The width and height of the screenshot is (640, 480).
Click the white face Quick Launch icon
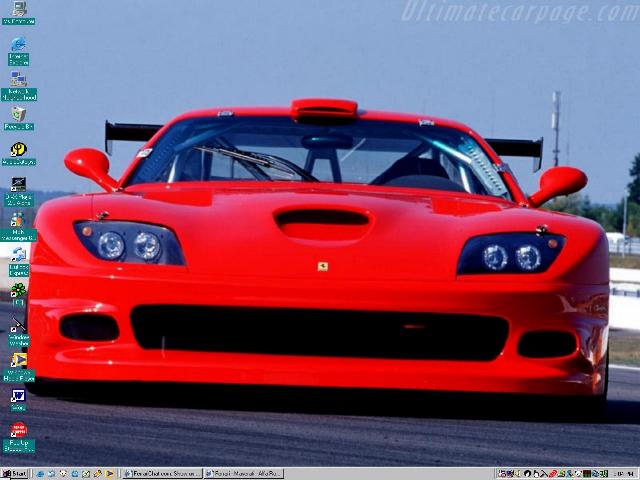coord(63,474)
